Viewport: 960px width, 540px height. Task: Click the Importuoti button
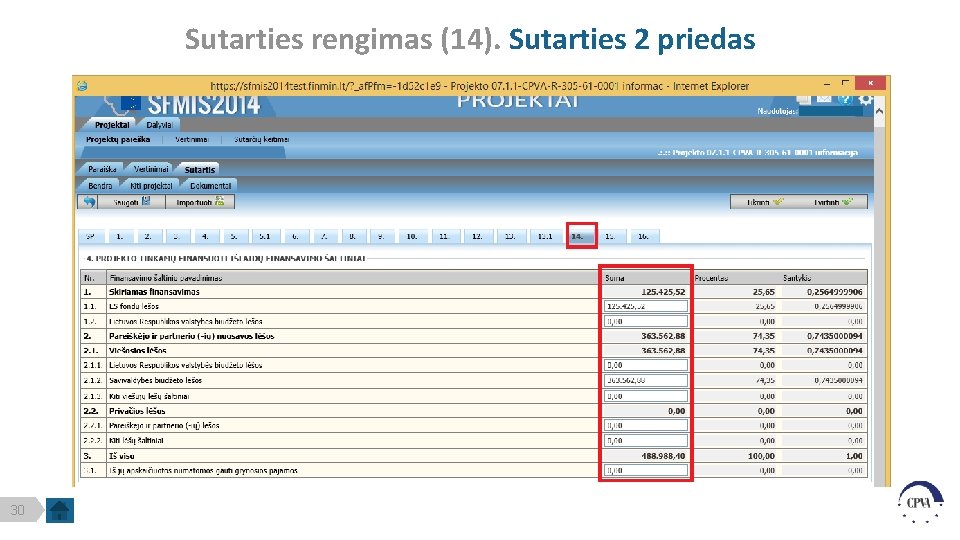pos(200,201)
